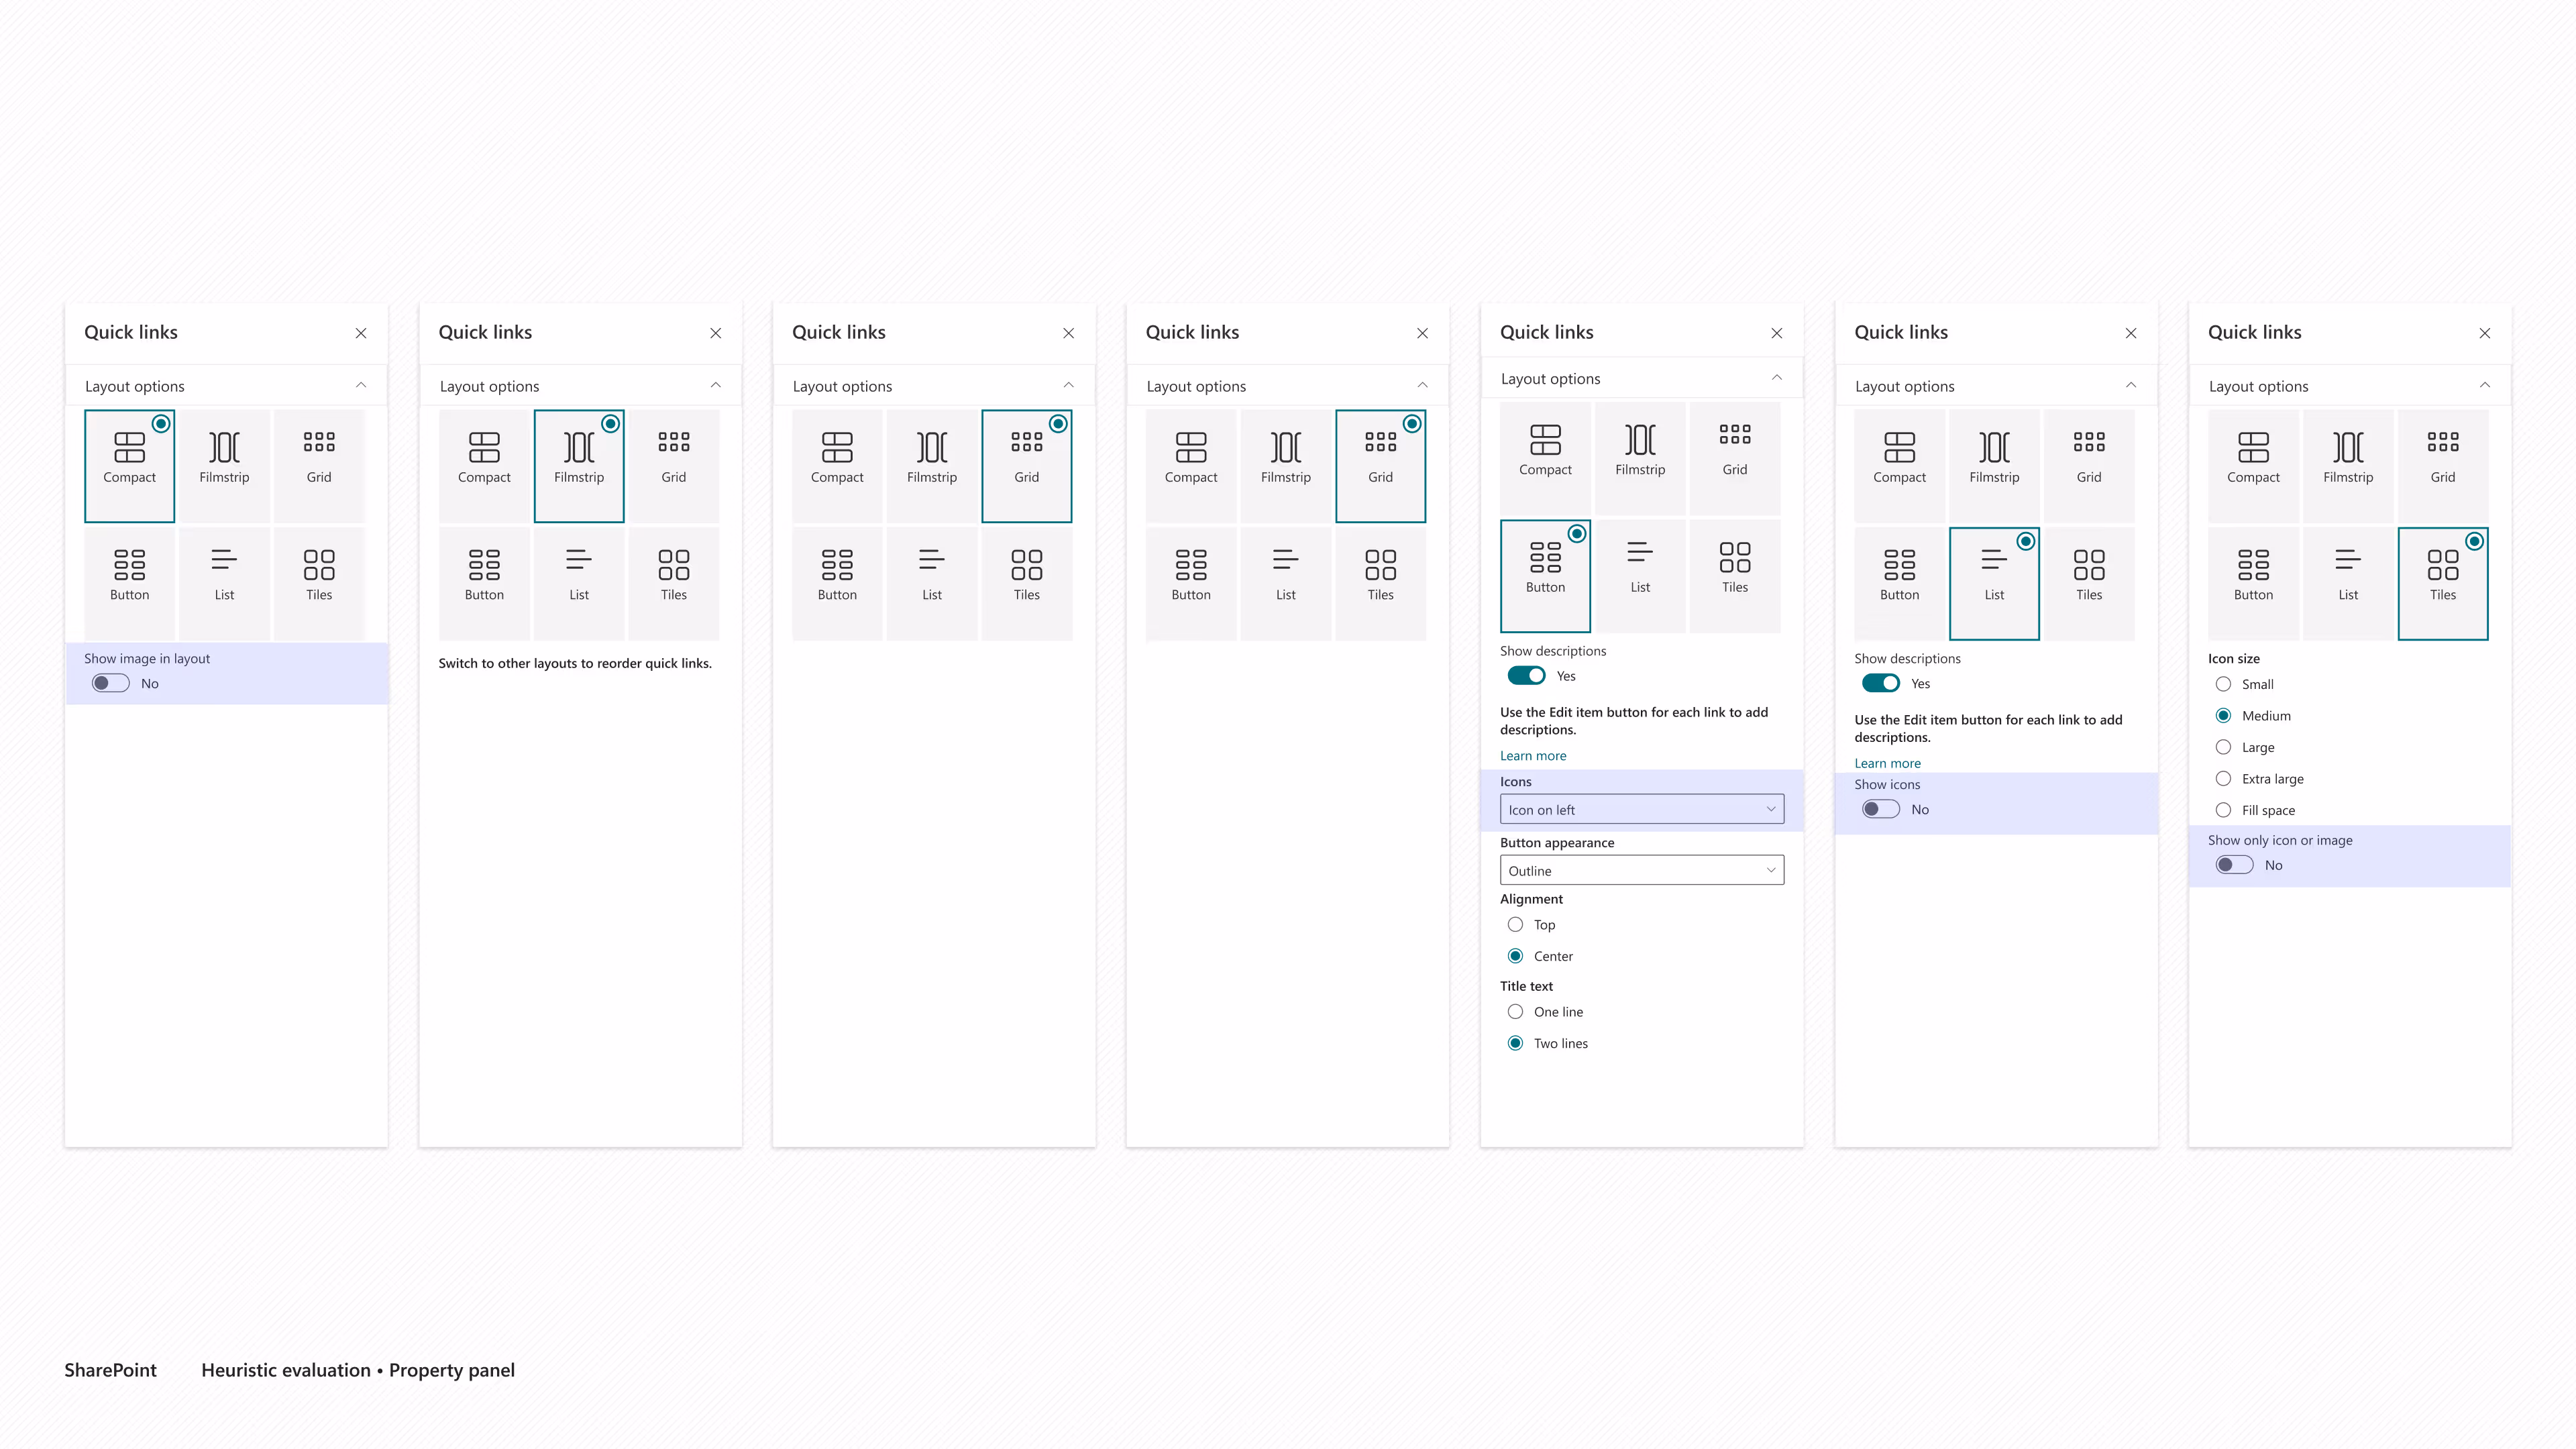
Task: Open the Button appearance Outline dropdown
Action: tap(1641, 870)
